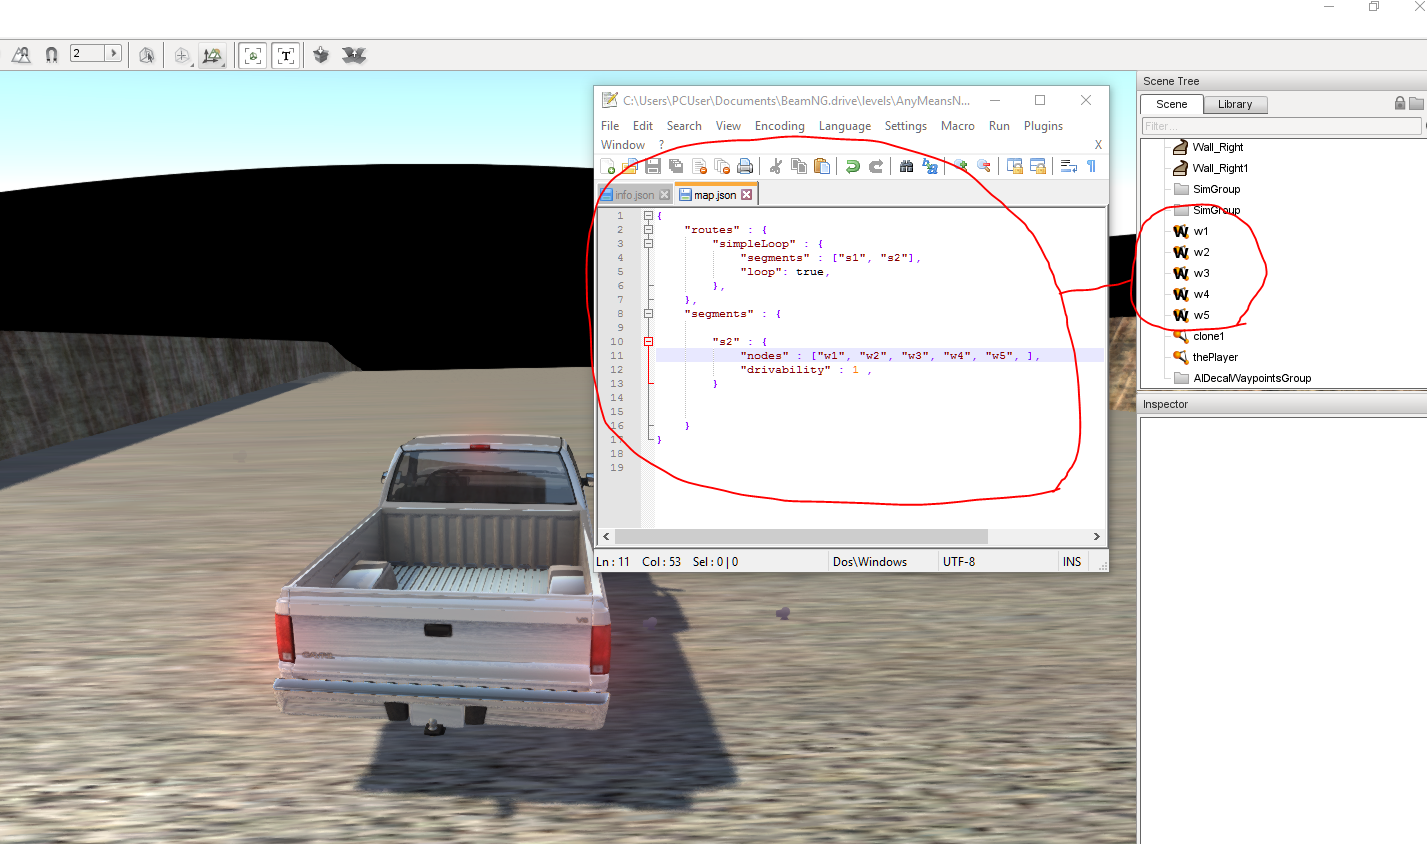
Task: Open the snap value dropdown arrow
Action: tap(113, 53)
